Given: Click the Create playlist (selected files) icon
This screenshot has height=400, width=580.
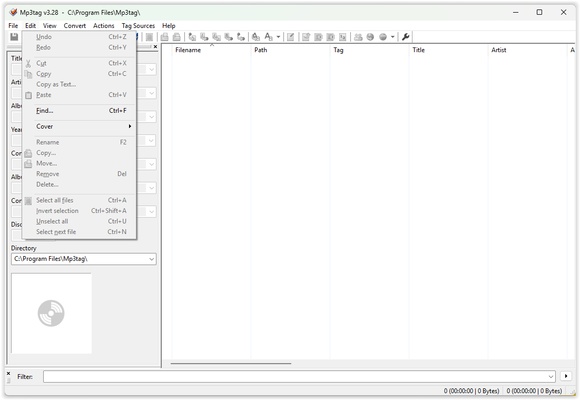Looking at the screenshot, I should click(x=330, y=37).
